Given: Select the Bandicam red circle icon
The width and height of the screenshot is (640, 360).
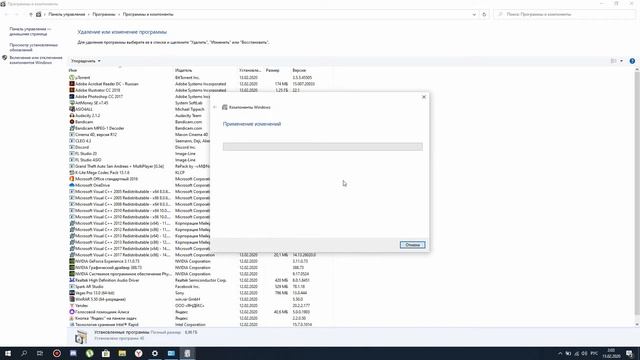Looking at the screenshot, I should (72, 122).
